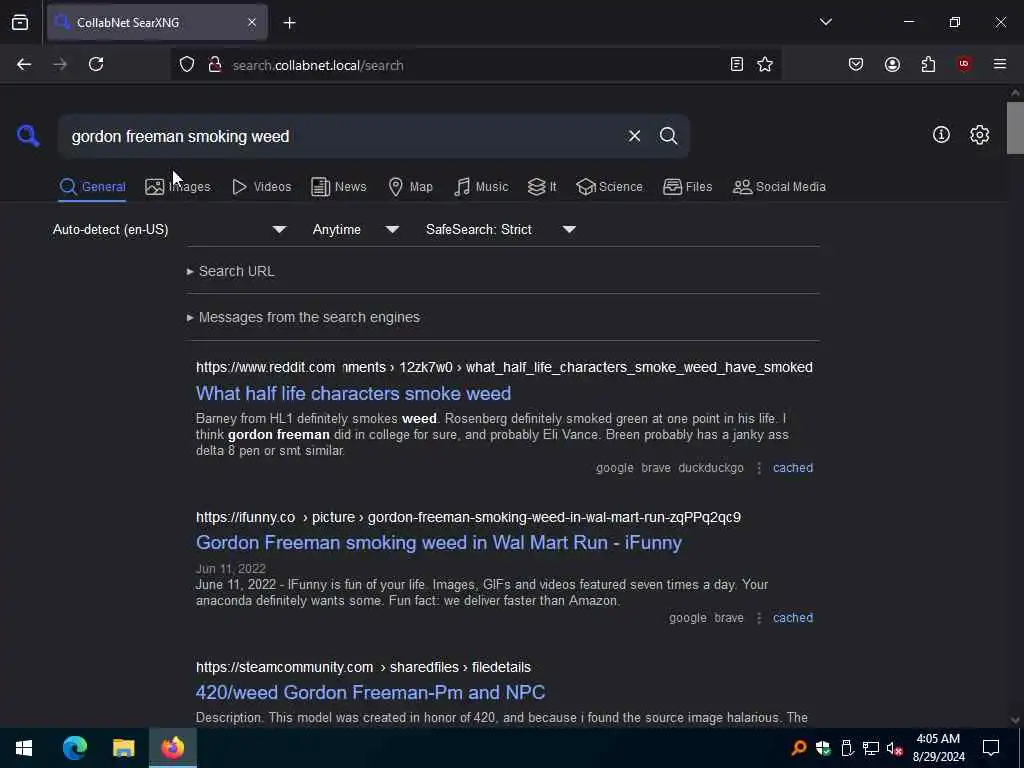Image resolution: width=1024 pixels, height=768 pixels.
Task: Clear the search query with X
Action: pyautogui.click(x=634, y=136)
